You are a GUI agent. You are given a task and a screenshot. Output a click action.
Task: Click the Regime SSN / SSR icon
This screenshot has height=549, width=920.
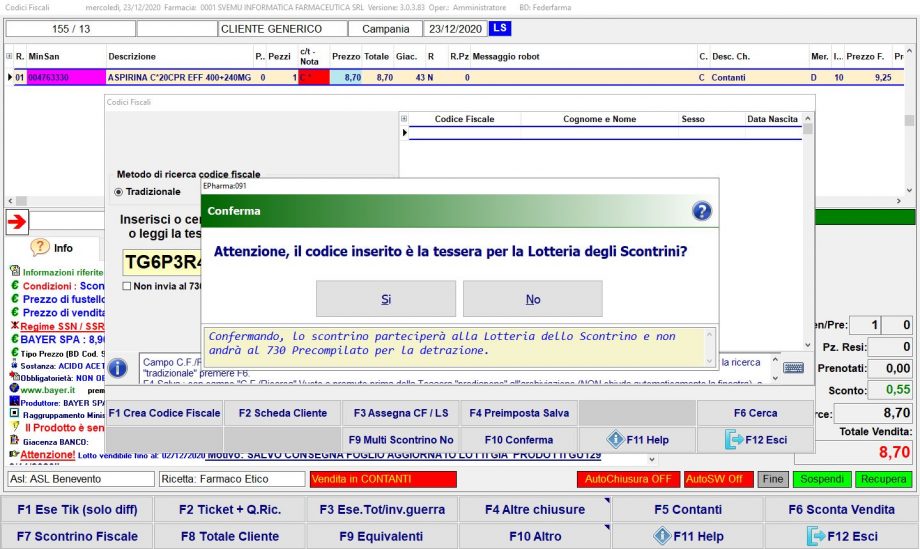click(x=15, y=326)
